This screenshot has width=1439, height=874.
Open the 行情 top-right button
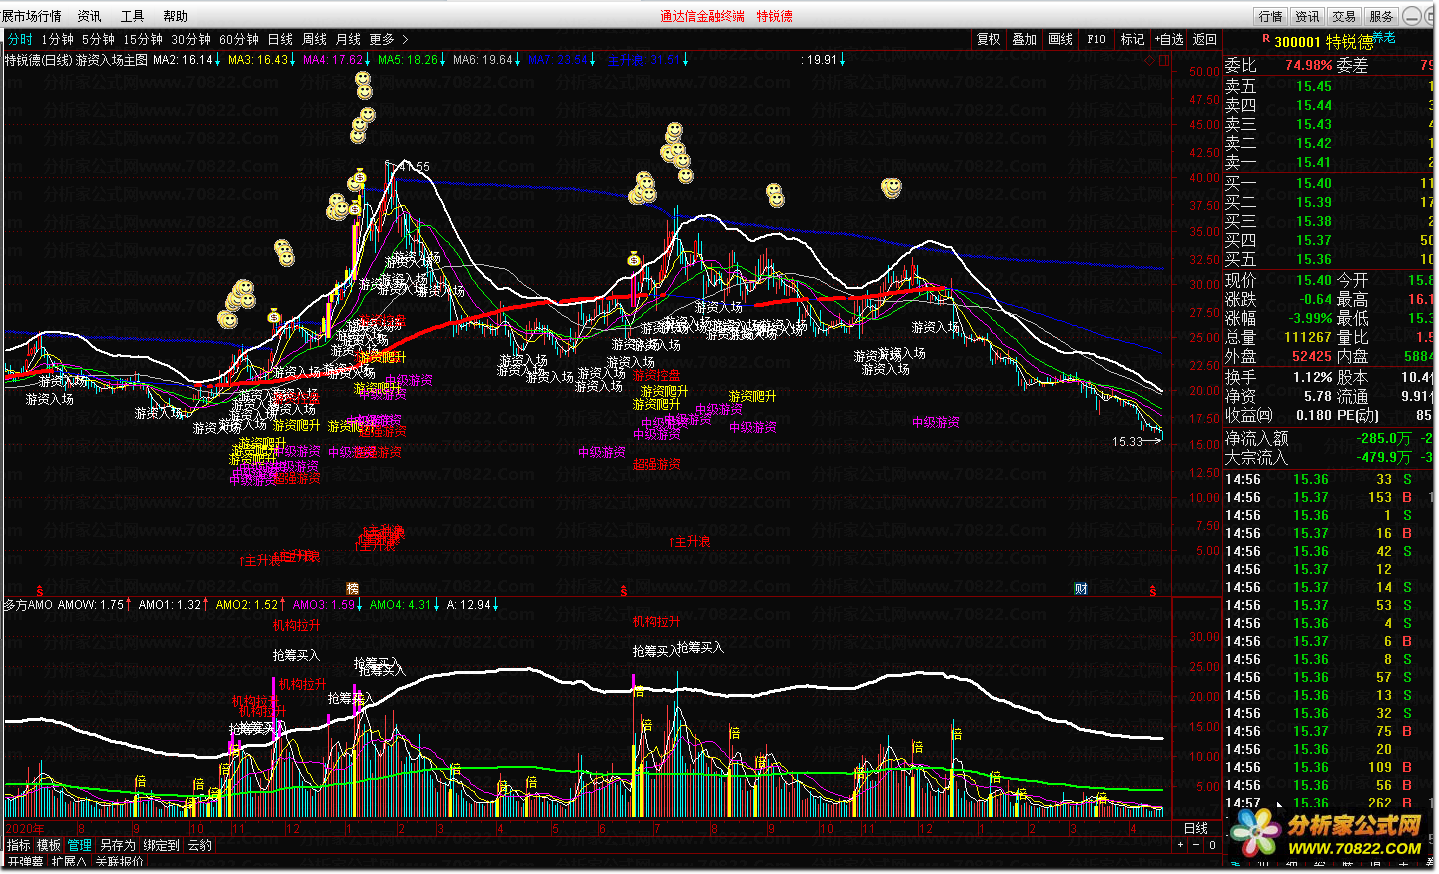point(1271,16)
